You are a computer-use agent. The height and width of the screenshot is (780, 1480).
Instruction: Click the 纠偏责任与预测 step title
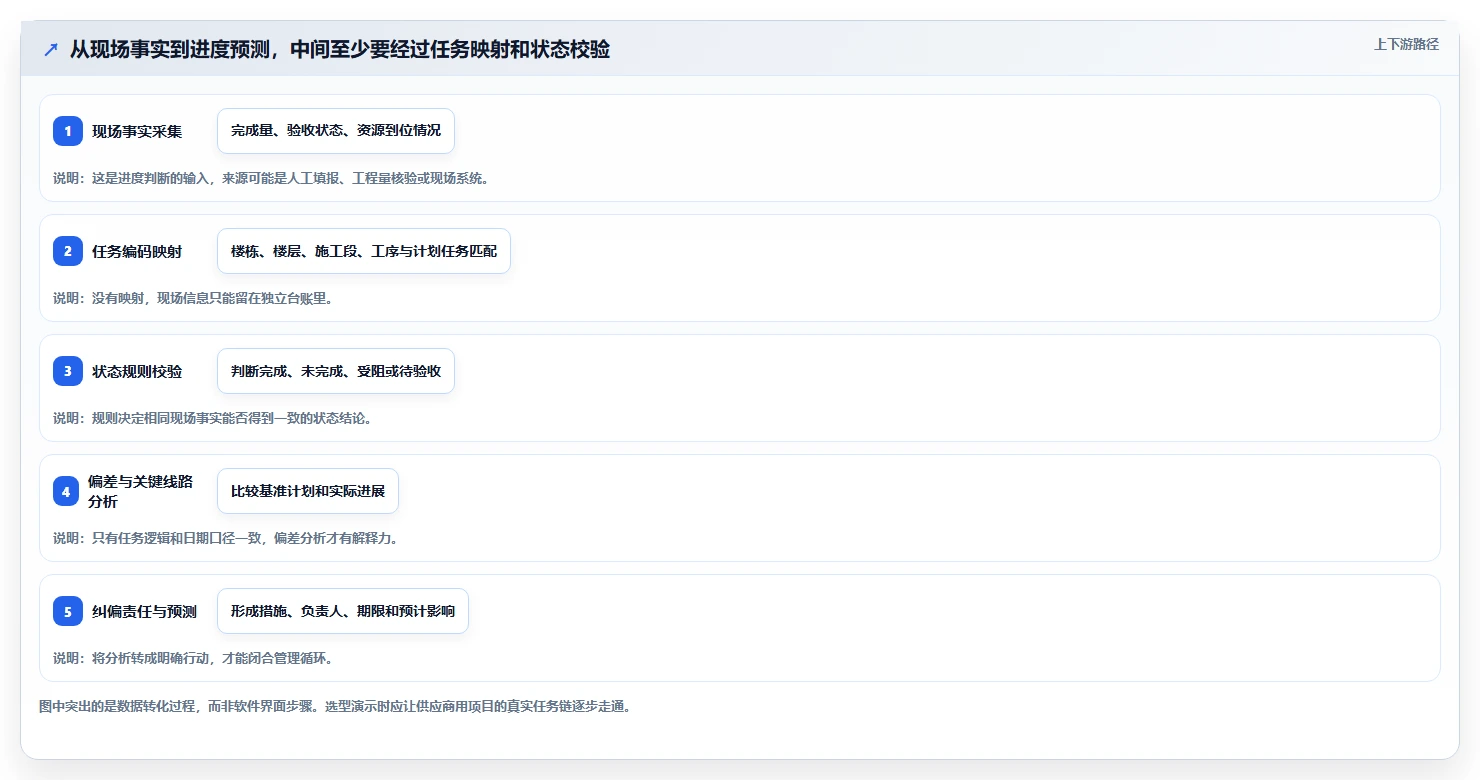[144, 611]
